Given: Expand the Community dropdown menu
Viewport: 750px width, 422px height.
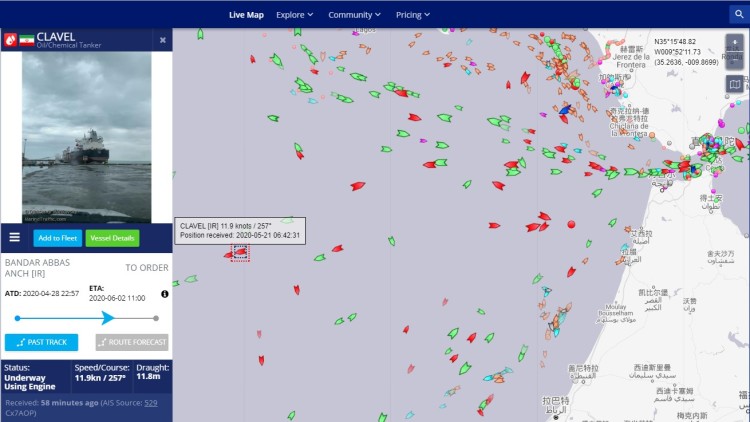Looking at the screenshot, I should (x=355, y=15).
